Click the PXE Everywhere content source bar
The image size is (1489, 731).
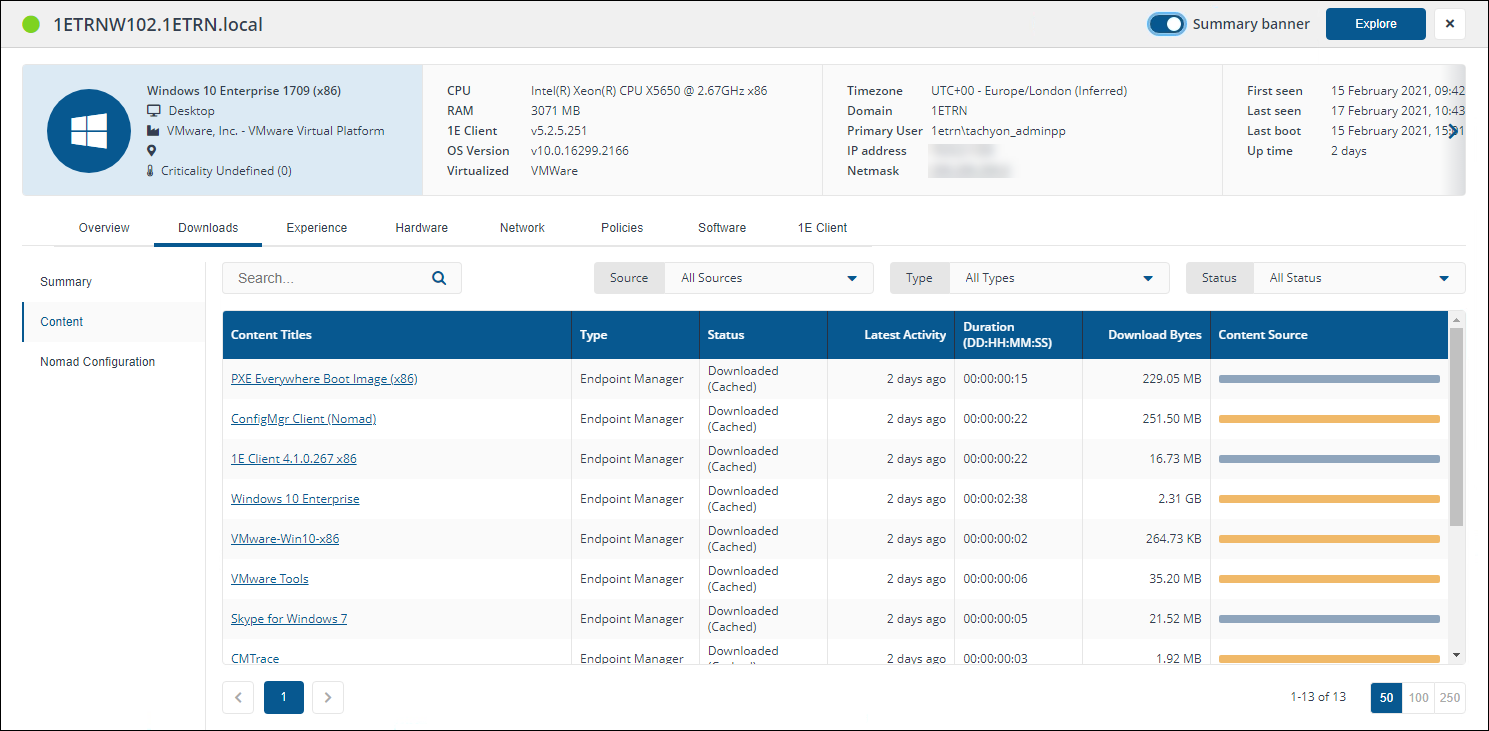(x=1328, y=379)
